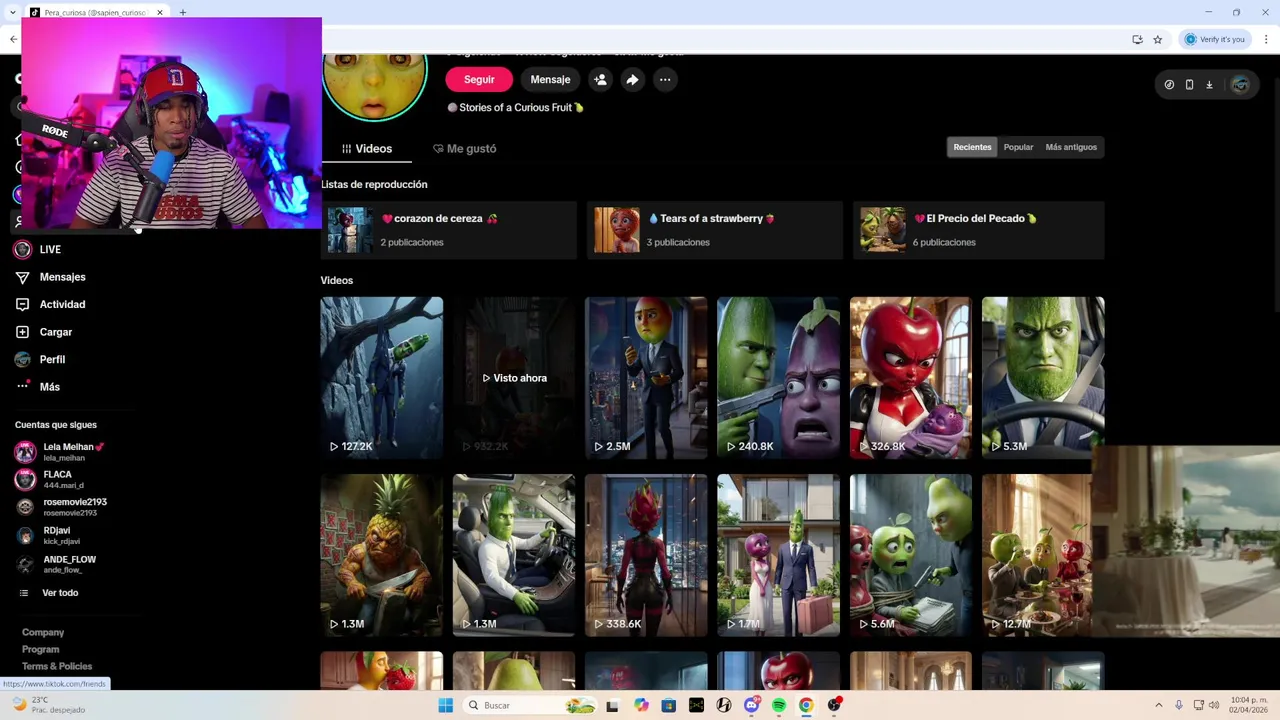Image resolution: width=1280 pixels, height=720 pixels.
Task: Open the video with 12.7M views
Action: coord(1037,555)
